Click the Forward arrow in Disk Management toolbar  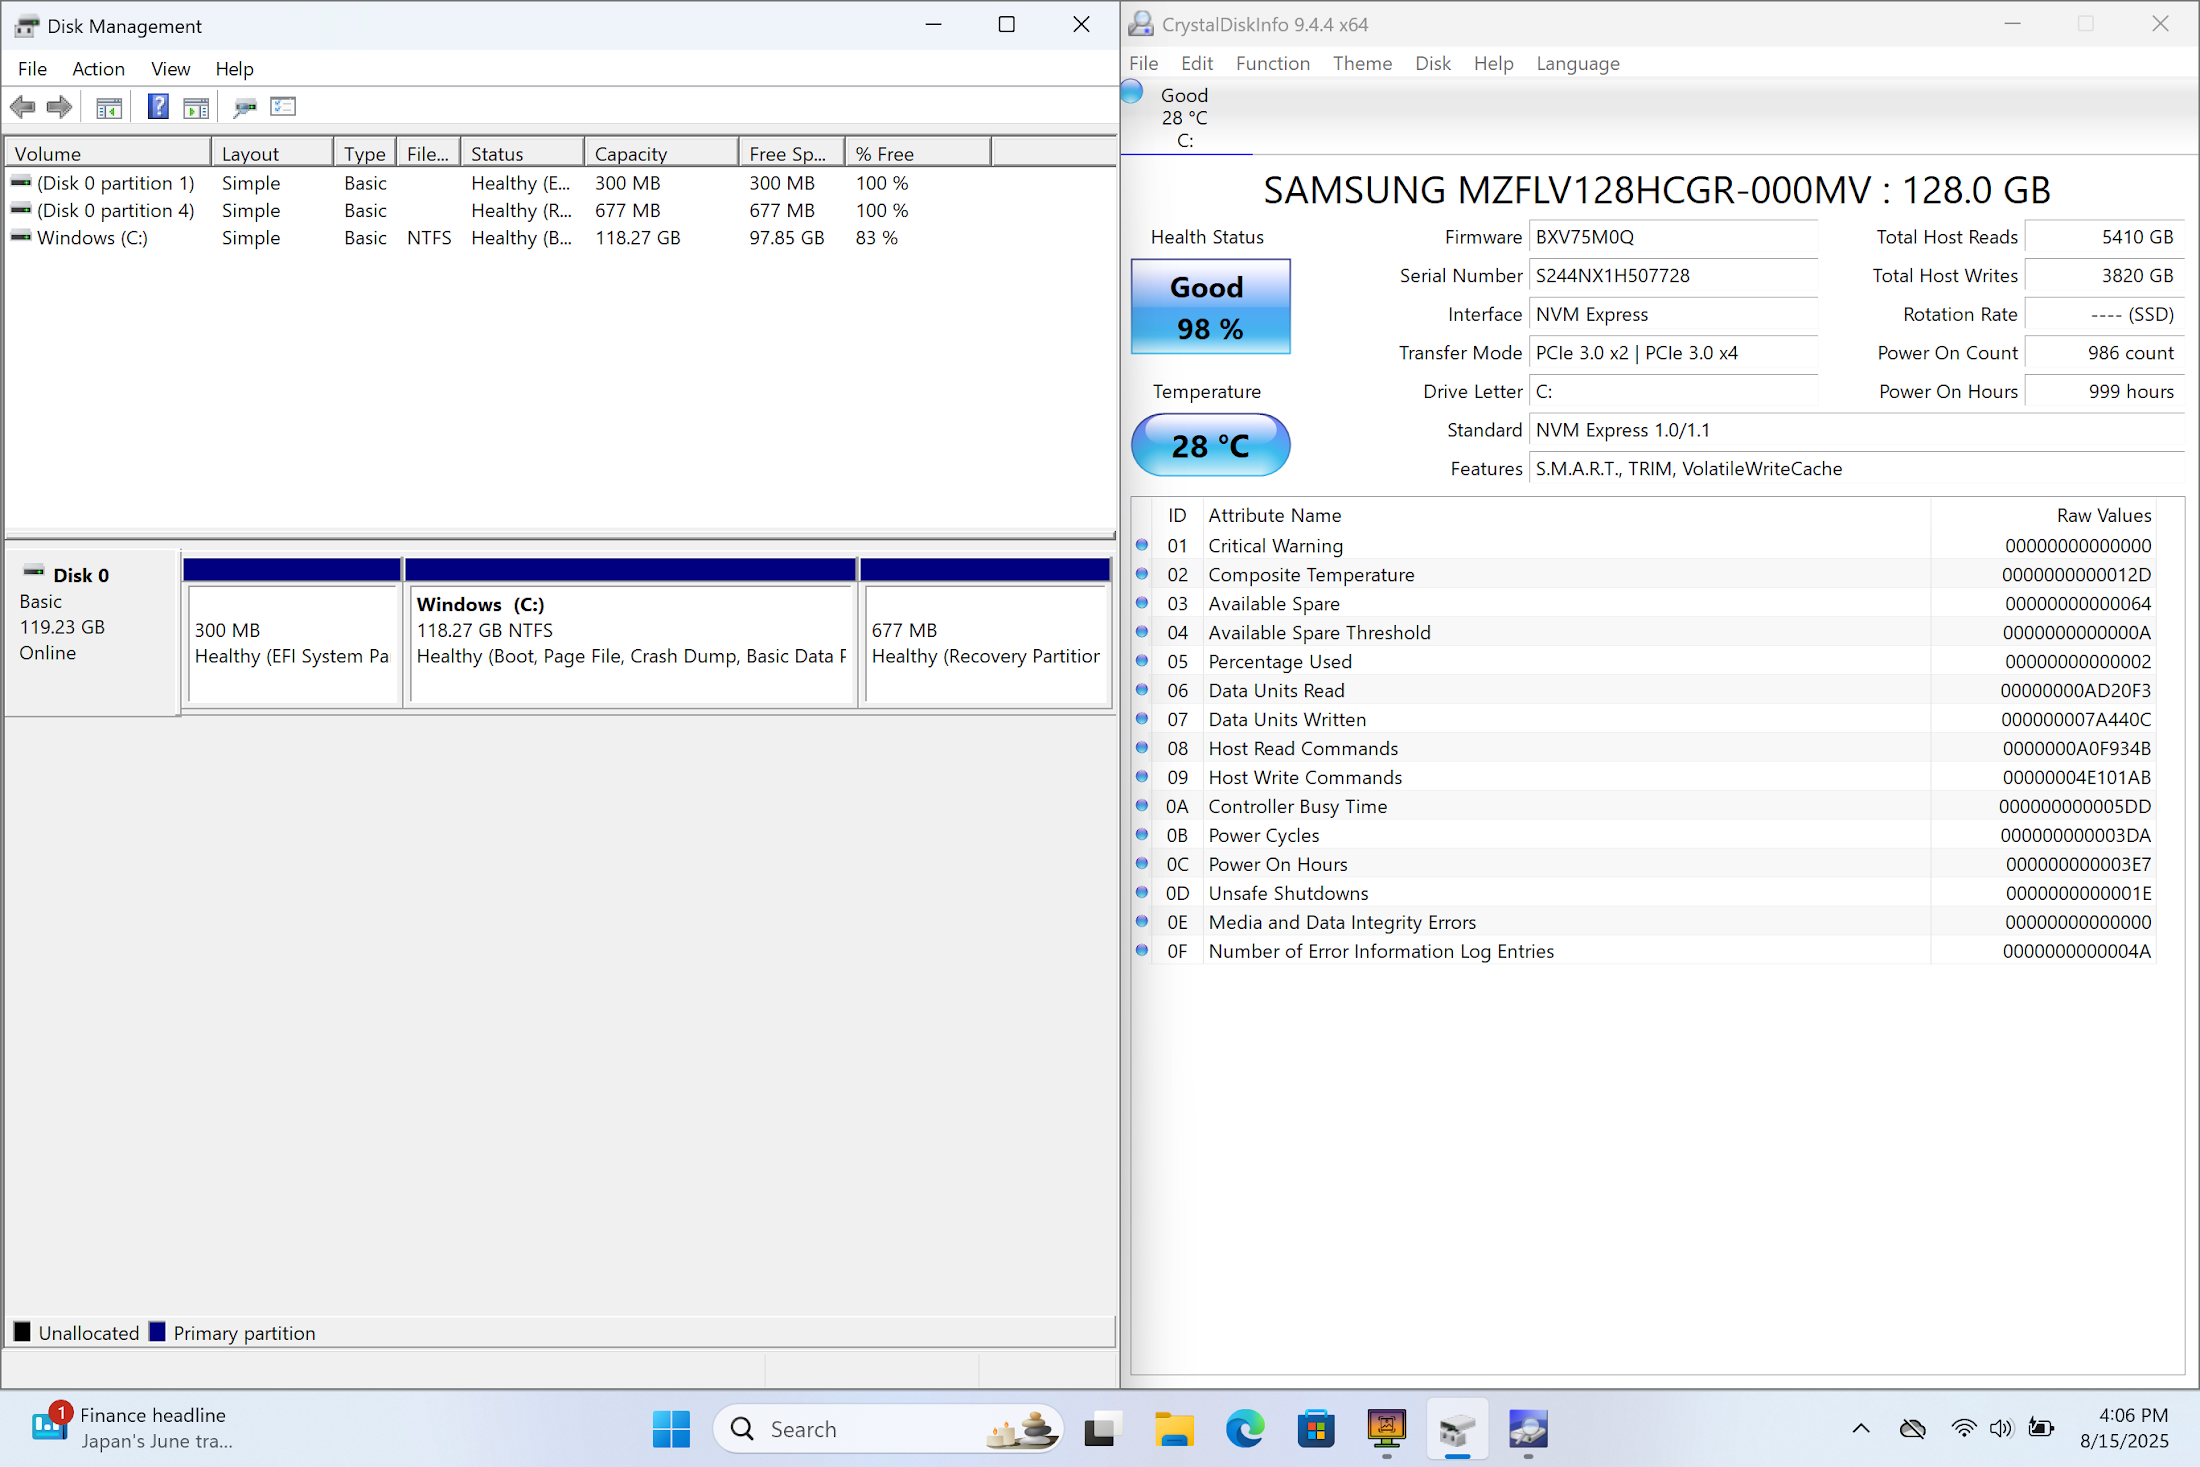tap(60, 107)
